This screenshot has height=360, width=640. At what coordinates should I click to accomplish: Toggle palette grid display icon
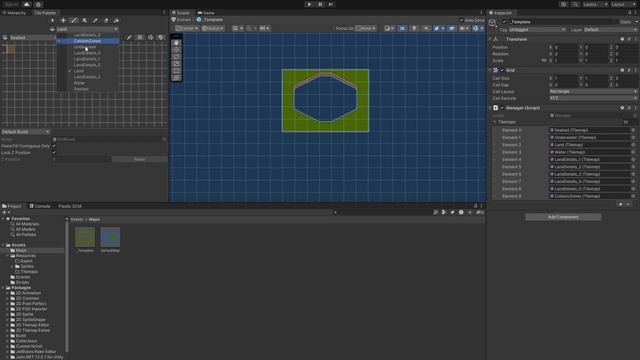140,38
